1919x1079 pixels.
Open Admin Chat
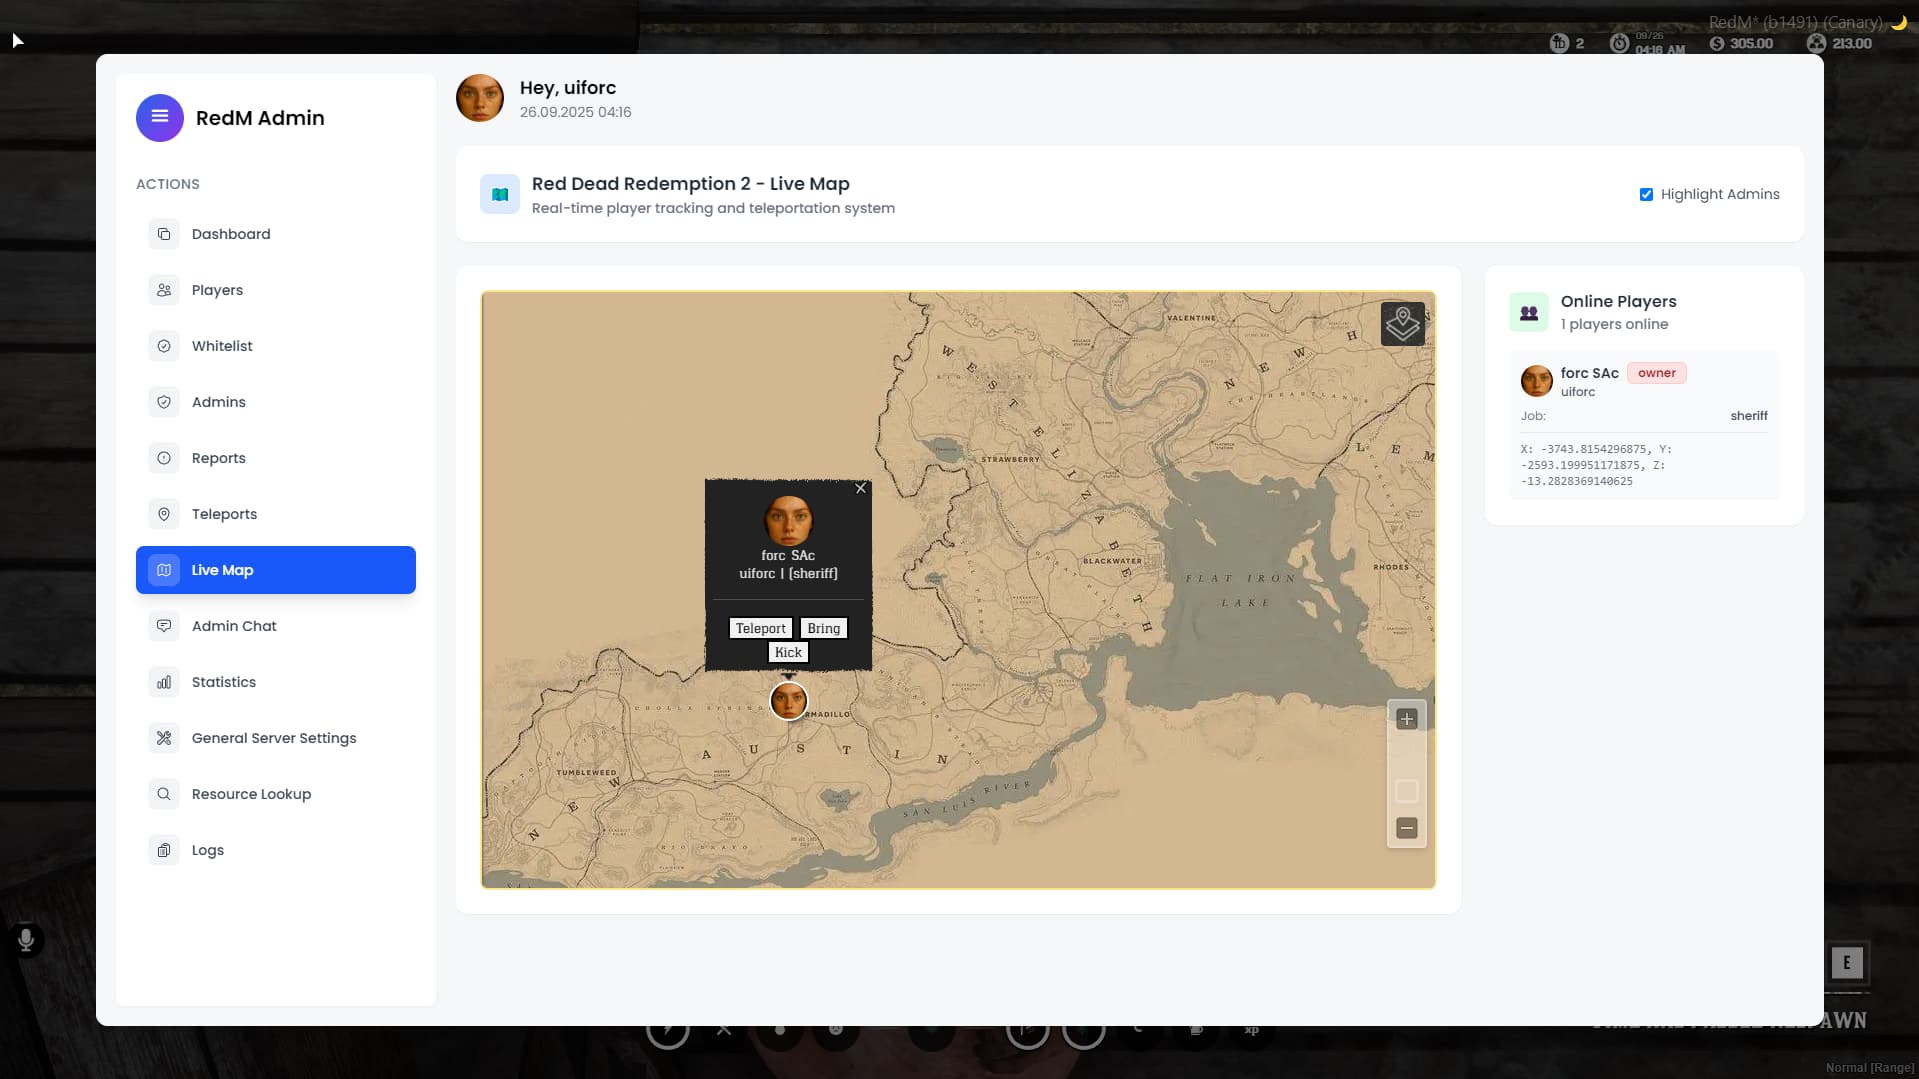pos(276,626)
